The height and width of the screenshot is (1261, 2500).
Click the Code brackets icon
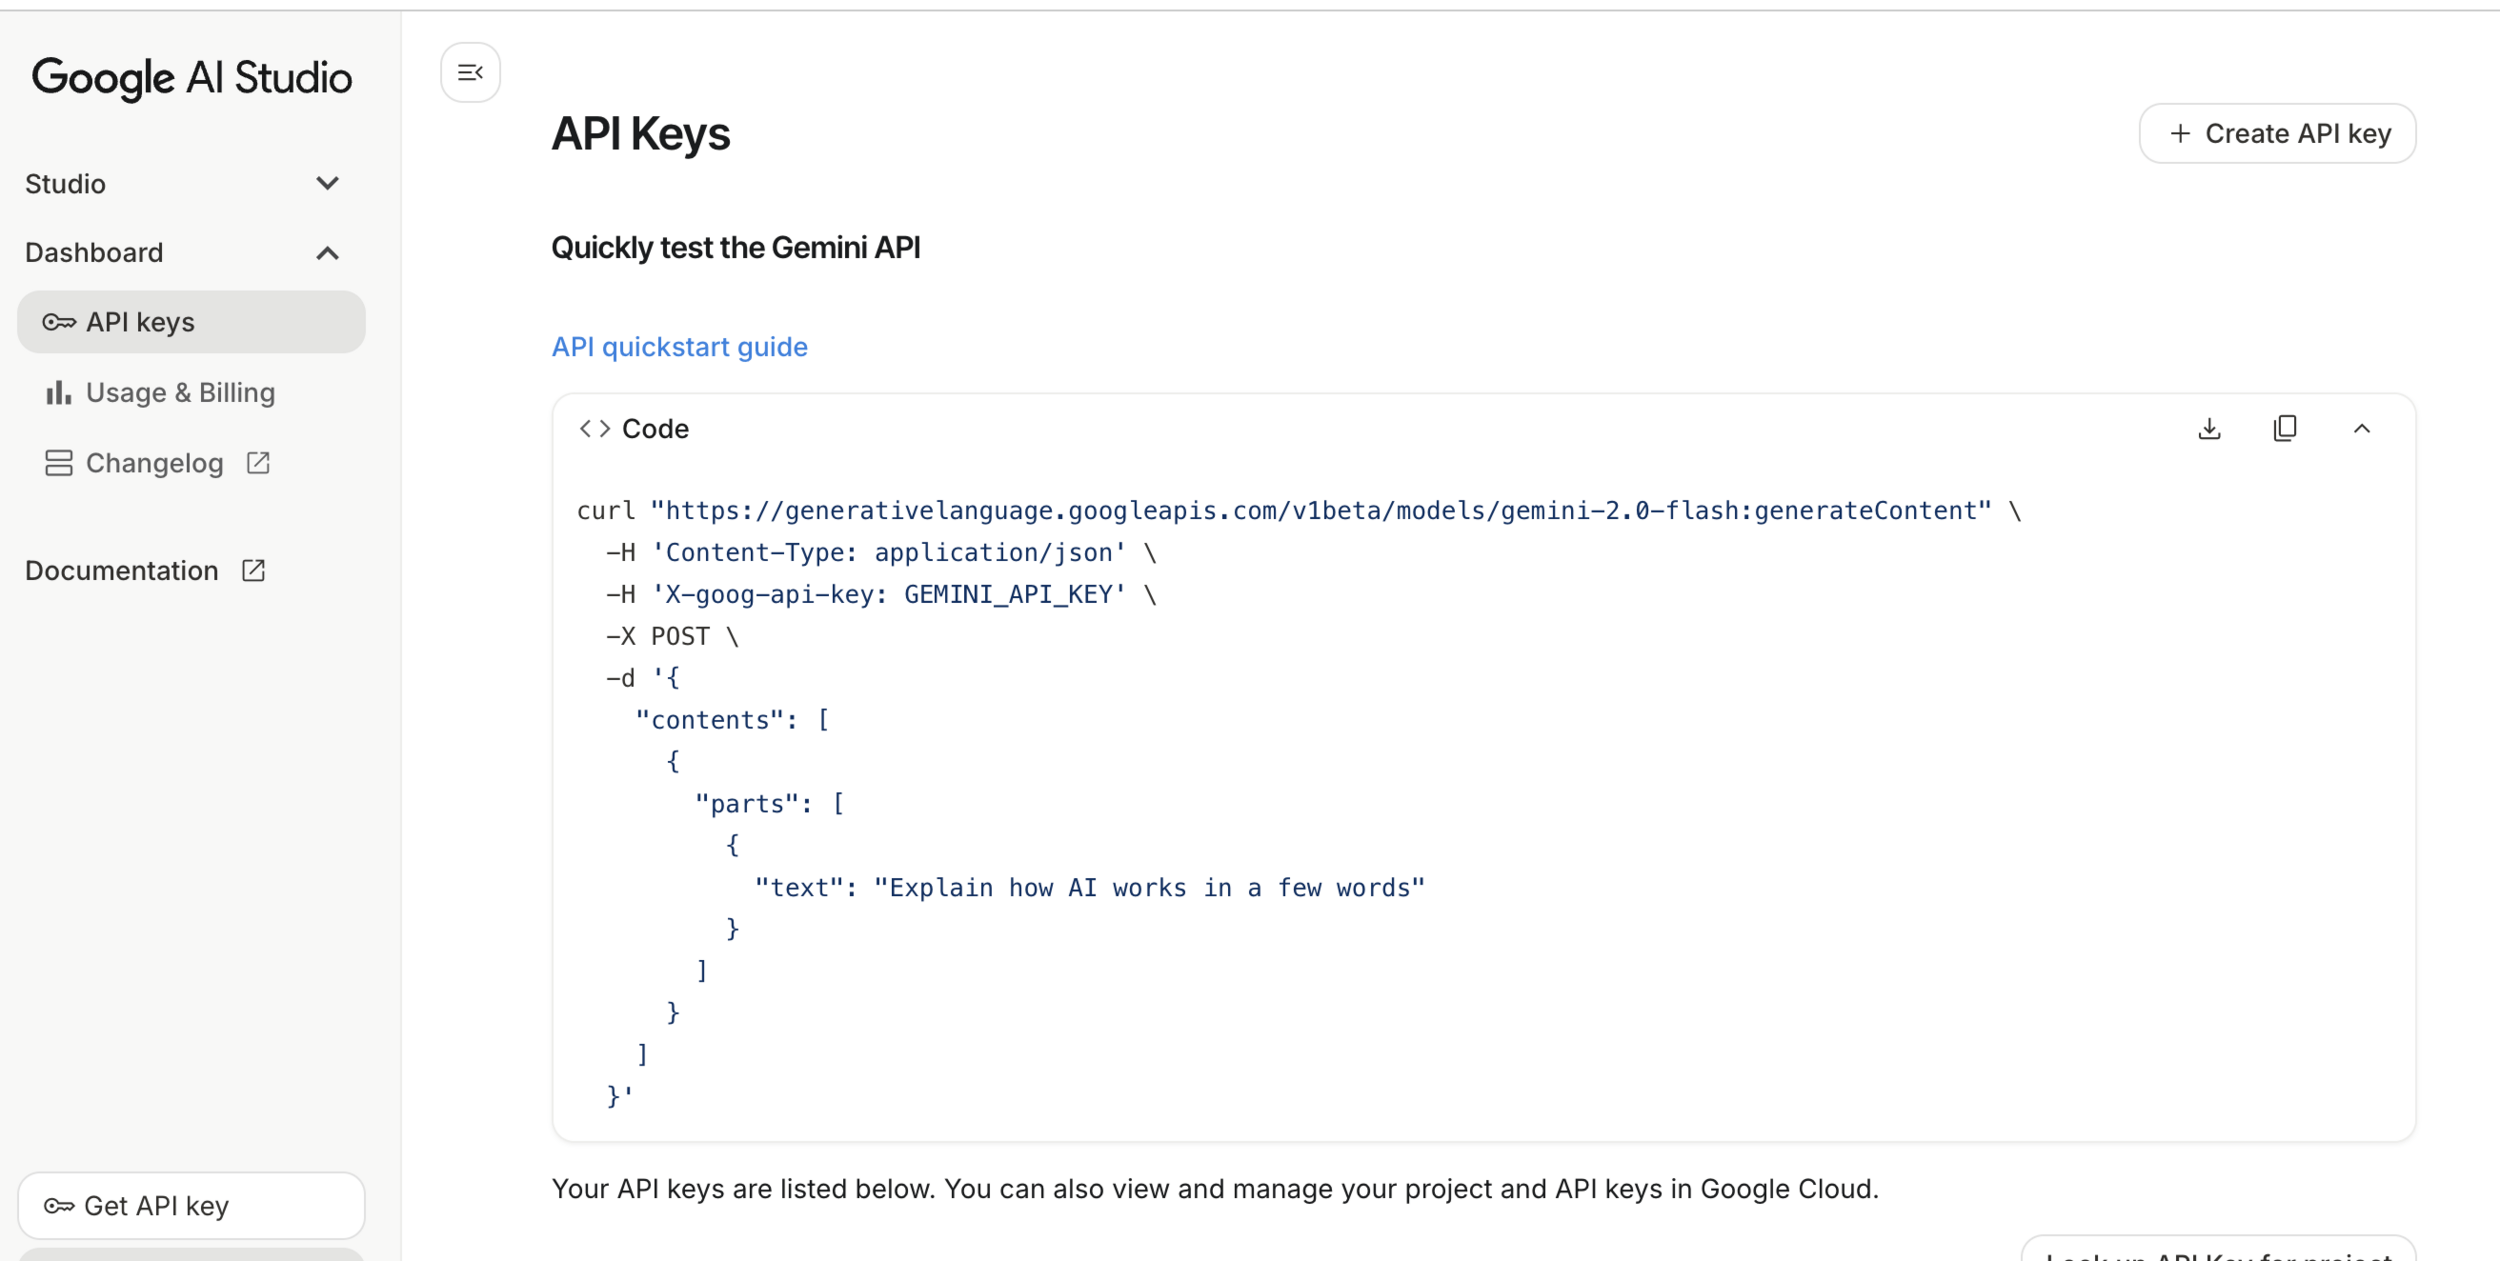point(594,429)
